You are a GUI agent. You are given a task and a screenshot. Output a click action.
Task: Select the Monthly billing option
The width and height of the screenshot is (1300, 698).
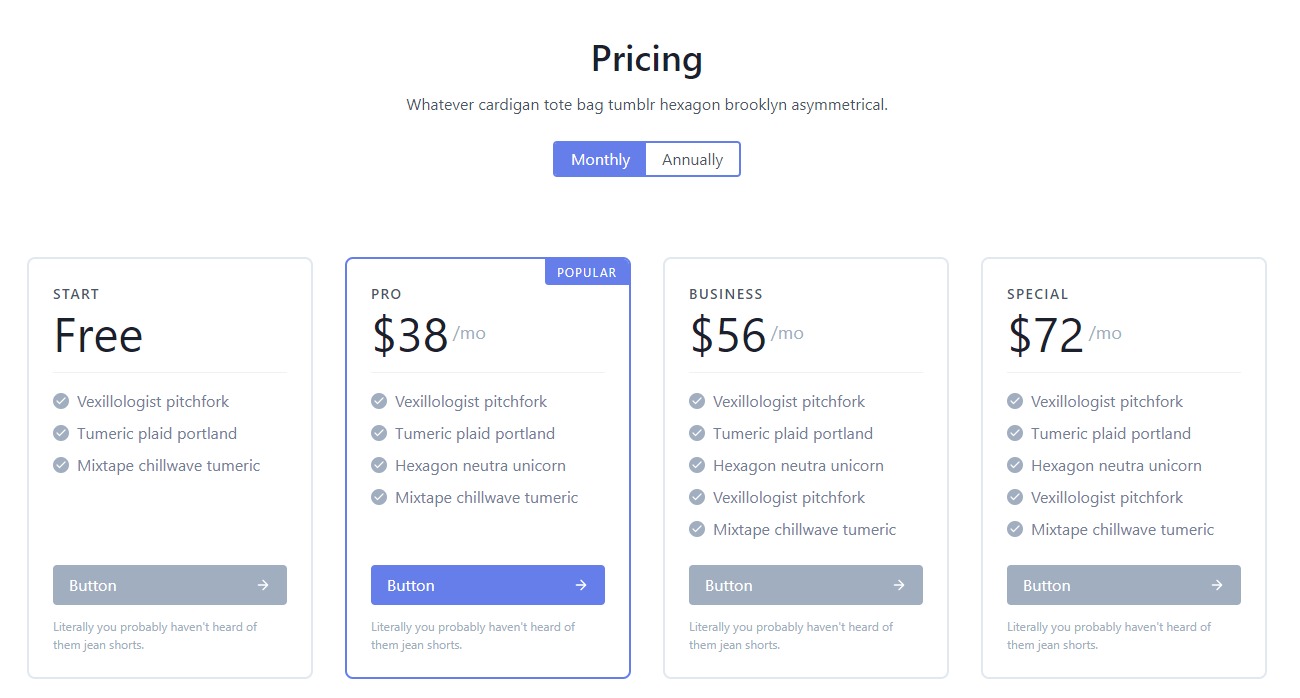[600, 159]
